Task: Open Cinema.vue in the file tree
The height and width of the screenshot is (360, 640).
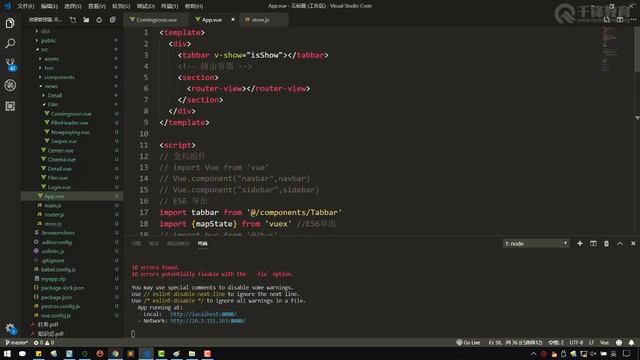Action: [x=61, y=160]
